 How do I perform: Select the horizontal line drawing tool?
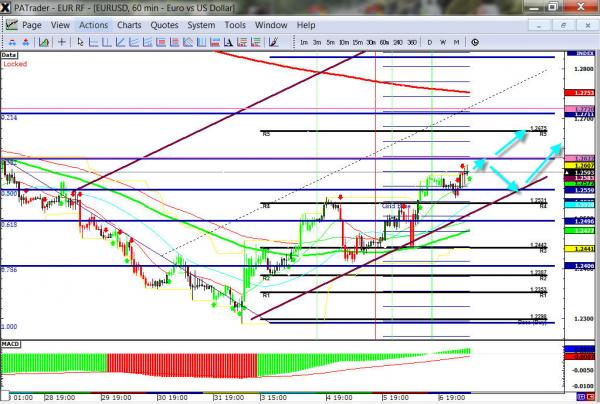pyautogui.click(x=93, y=42)
